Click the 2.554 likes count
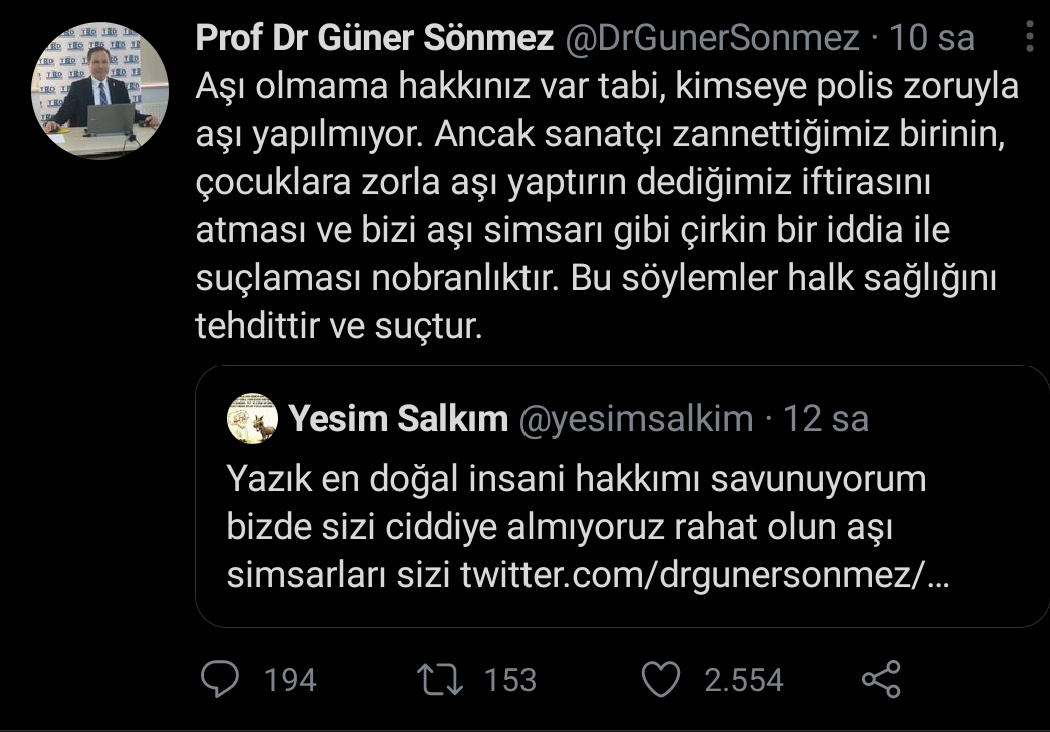1050x732 pixels. pos(744,681)
